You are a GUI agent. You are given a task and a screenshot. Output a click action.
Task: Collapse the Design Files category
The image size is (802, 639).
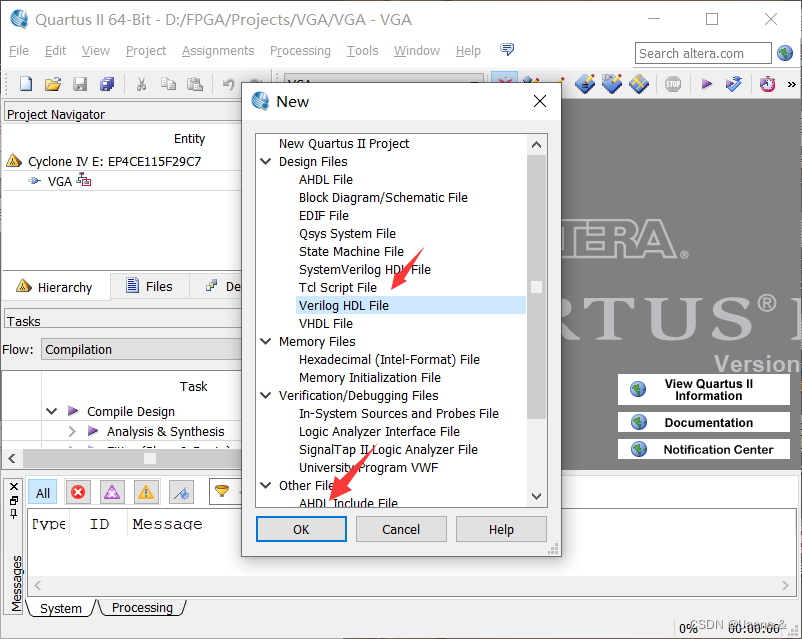tap(266, 162)
